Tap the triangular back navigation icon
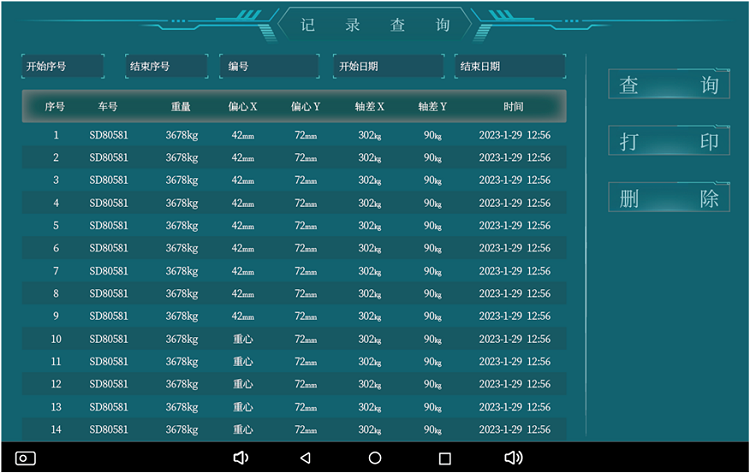This screenshot has width=750, height=473. pyautogui.click(x=305, y=458)
